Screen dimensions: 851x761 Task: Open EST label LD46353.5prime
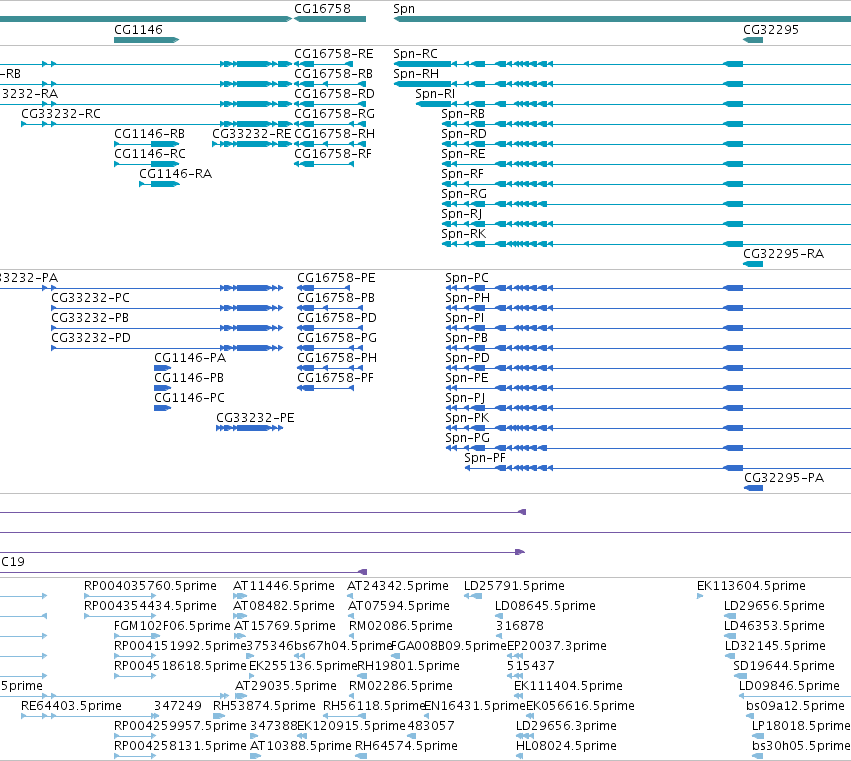click(x=774, y=626)
